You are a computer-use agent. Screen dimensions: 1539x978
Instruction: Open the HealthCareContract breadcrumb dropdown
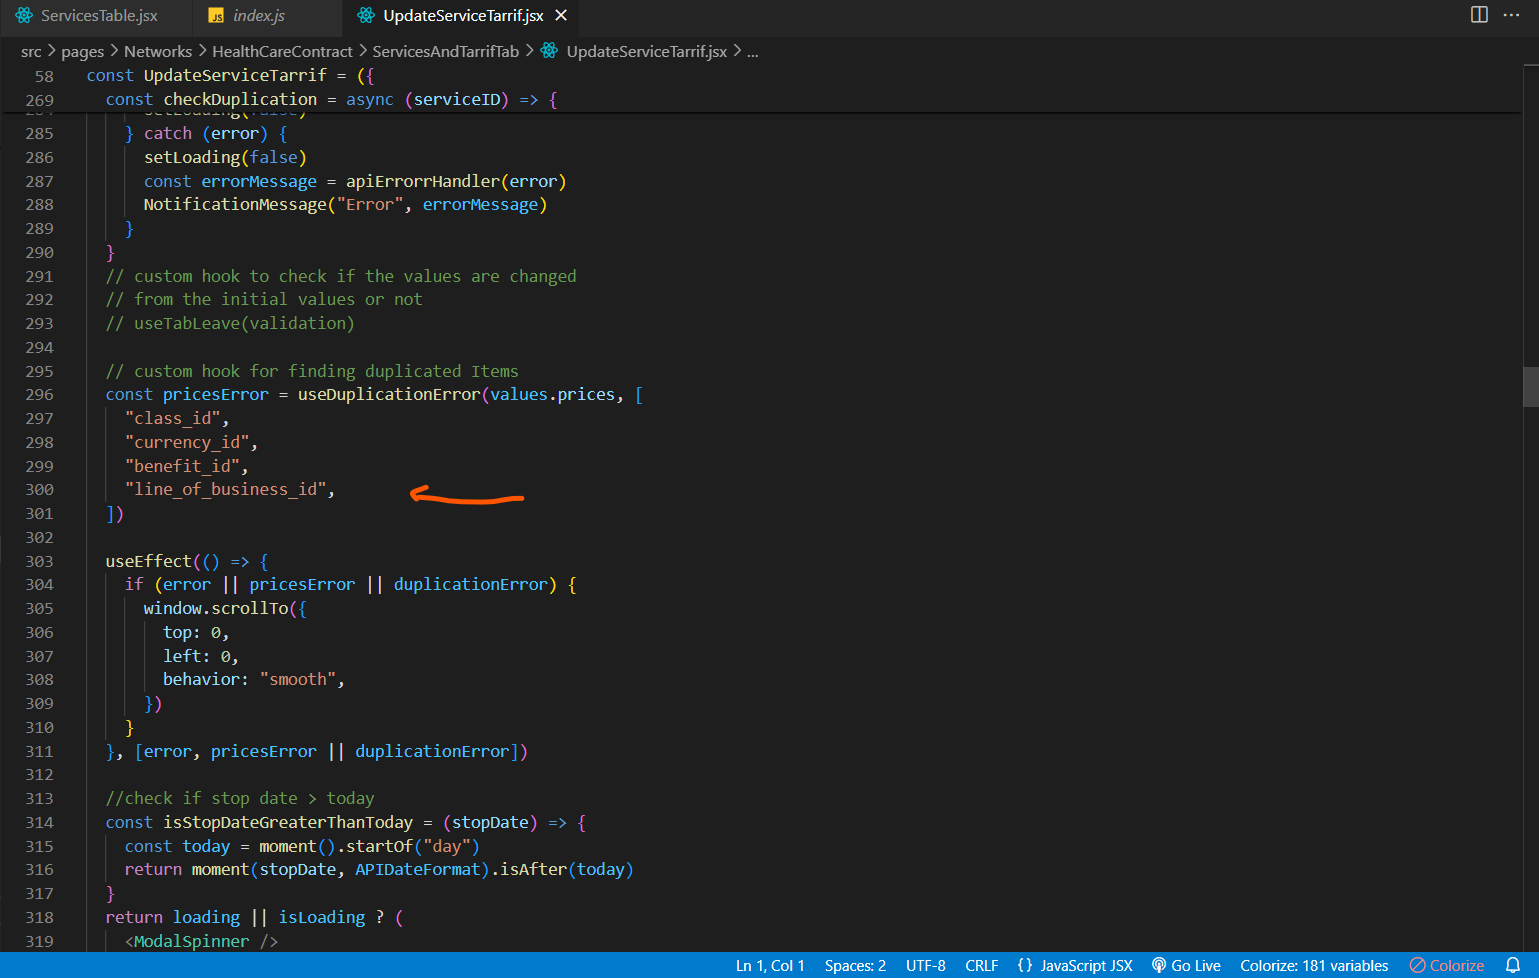[x=282, y=51]
